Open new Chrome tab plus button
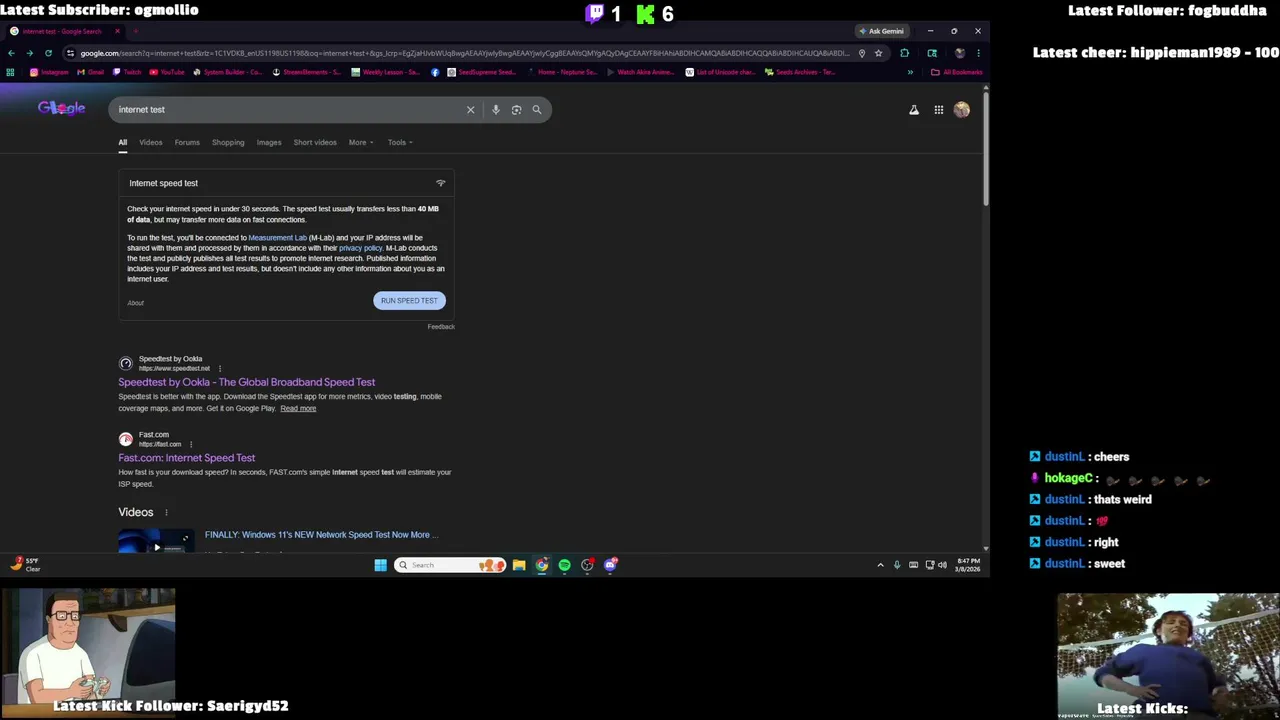 [134, 31]
